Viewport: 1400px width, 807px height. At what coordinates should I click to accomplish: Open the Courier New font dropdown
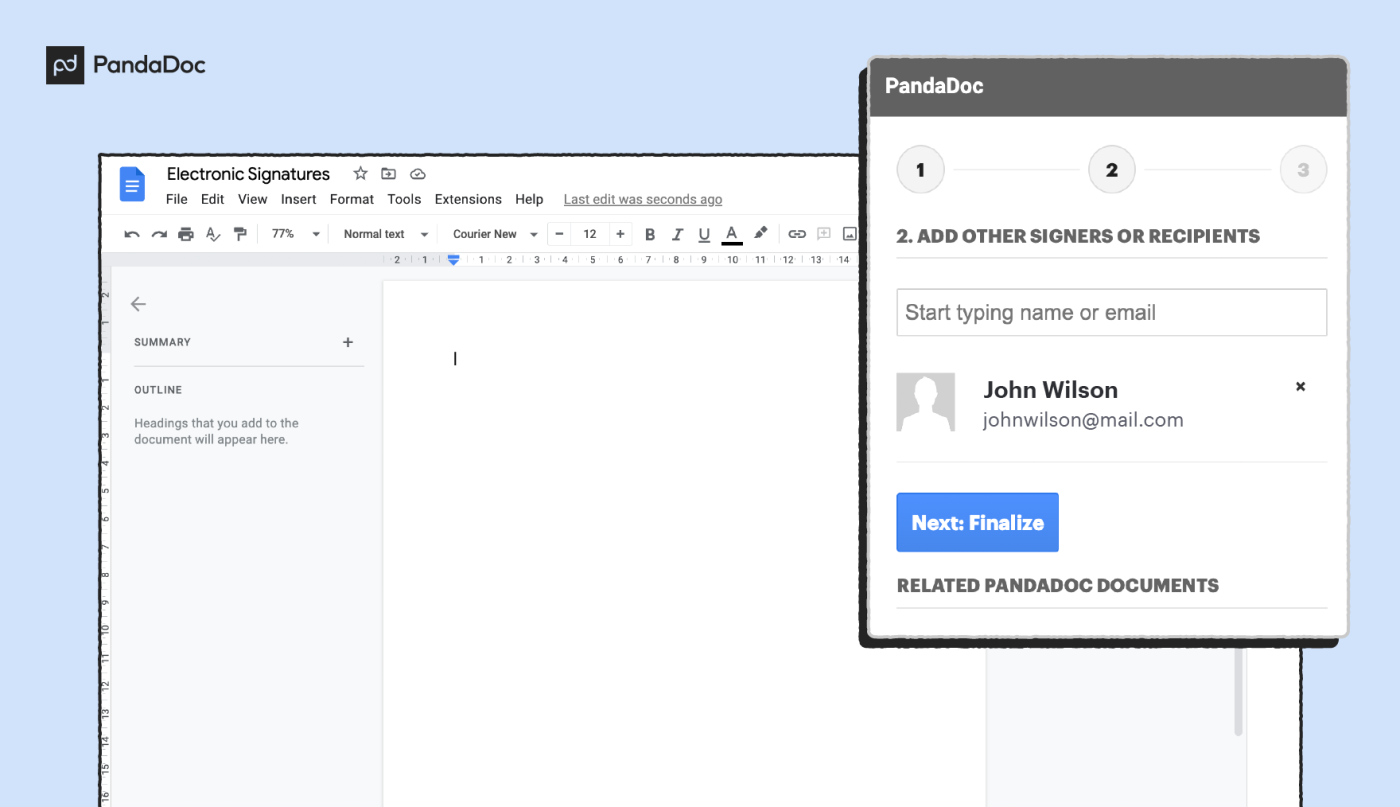495,234
